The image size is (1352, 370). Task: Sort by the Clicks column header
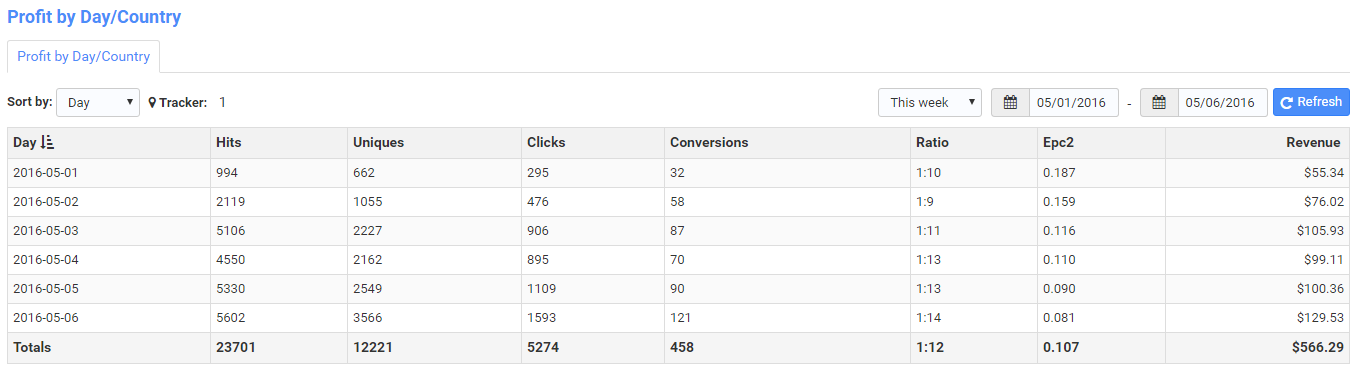(x=546, y=143)
